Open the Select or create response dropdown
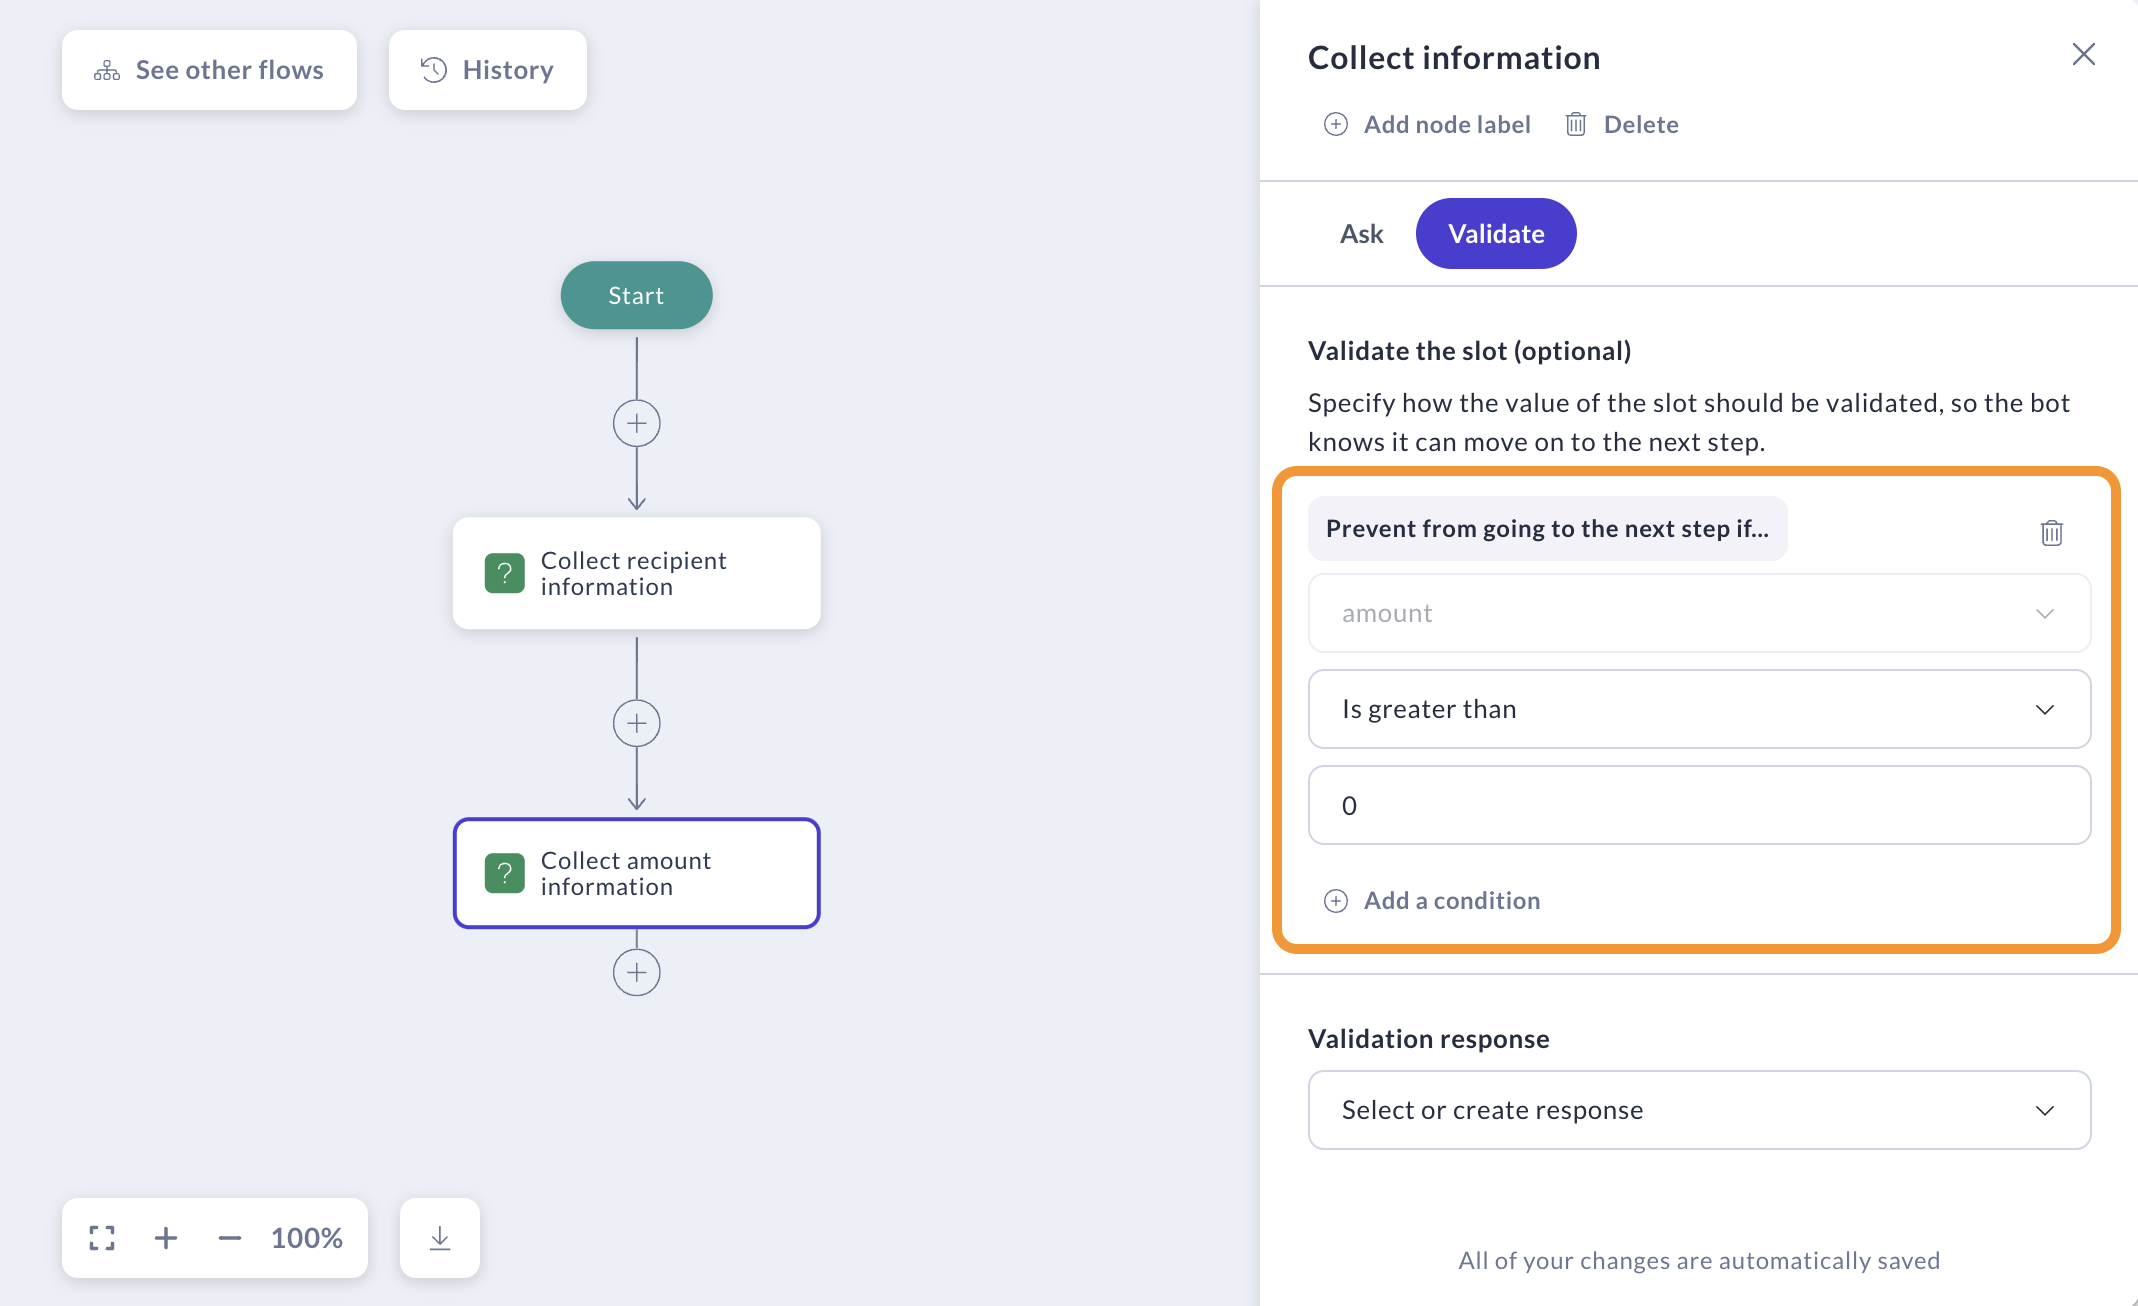 coord(1698,1110)
